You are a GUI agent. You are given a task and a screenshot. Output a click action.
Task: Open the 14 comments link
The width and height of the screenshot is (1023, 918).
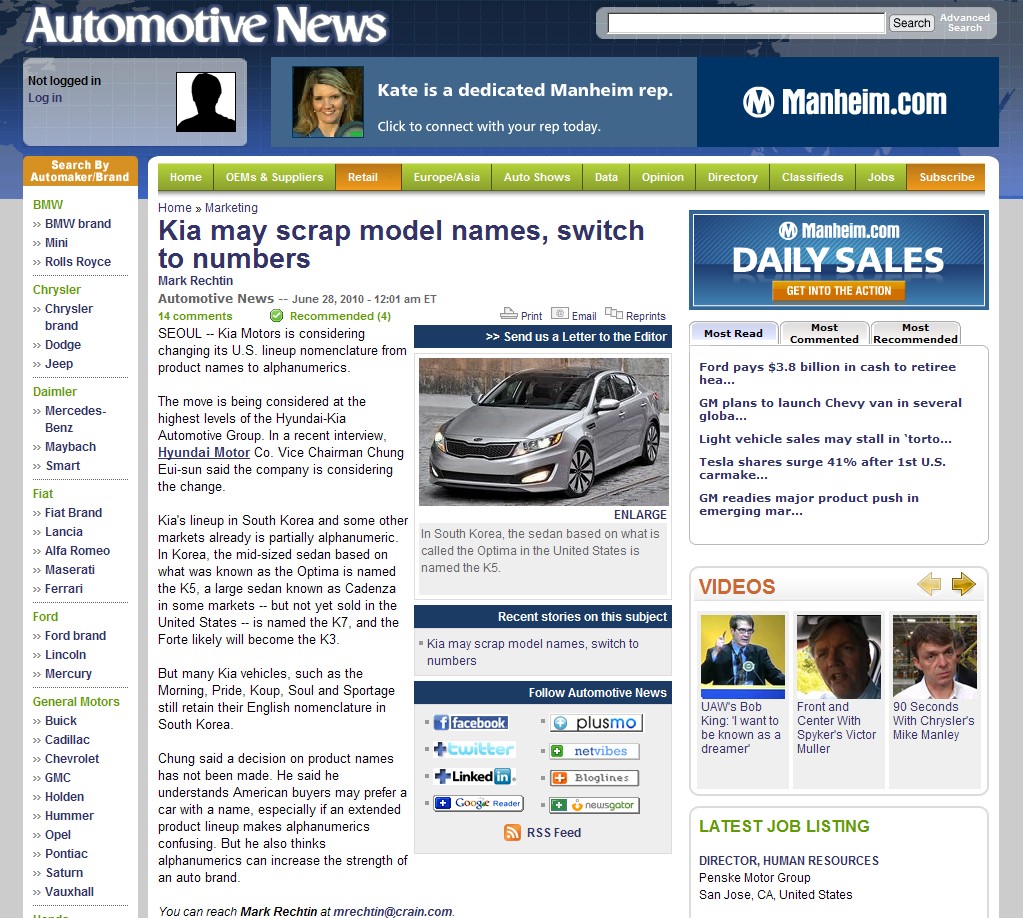[x=195, y=316]
